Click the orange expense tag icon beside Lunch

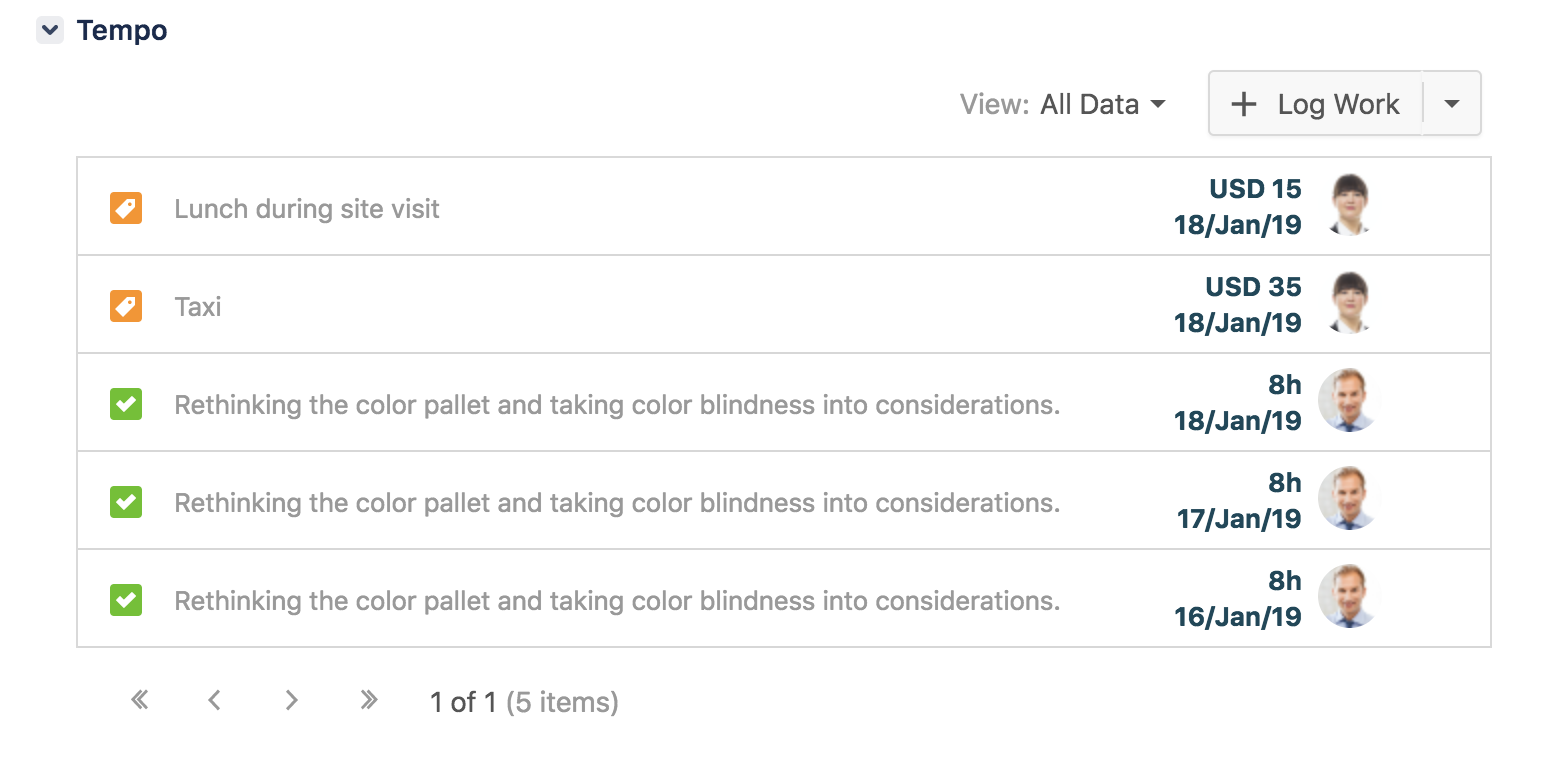click(x=125, y=208)
